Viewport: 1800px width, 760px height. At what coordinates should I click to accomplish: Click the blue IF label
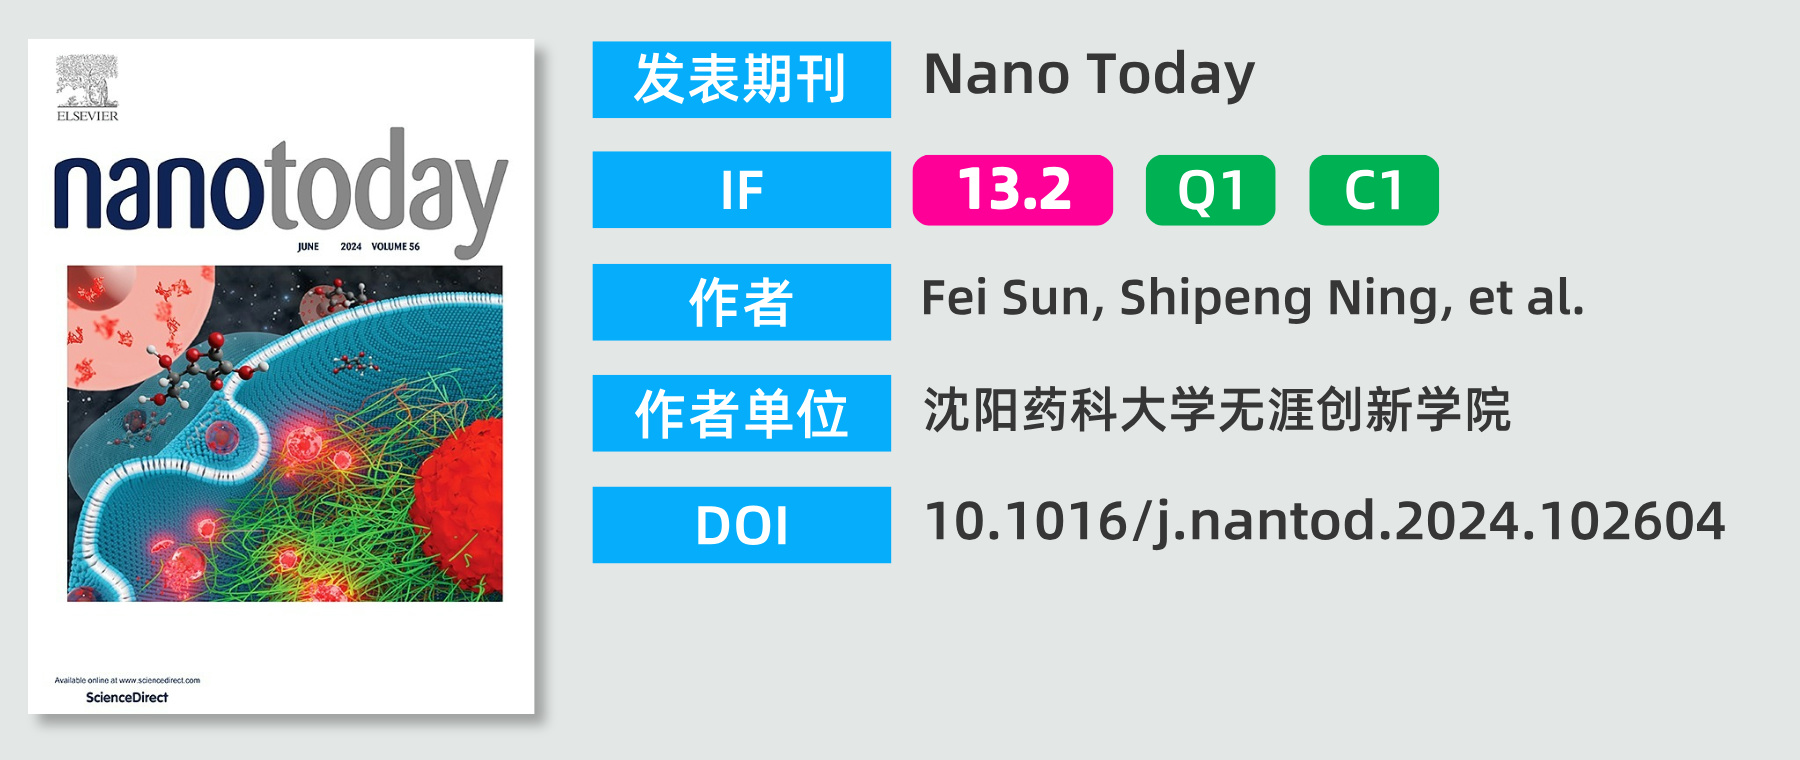[741, 190]
